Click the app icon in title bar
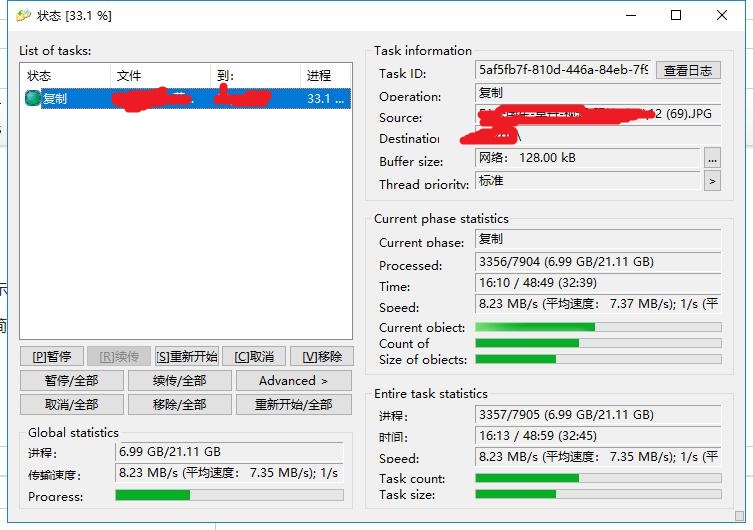The image size is (753, 530). point(23,15)
